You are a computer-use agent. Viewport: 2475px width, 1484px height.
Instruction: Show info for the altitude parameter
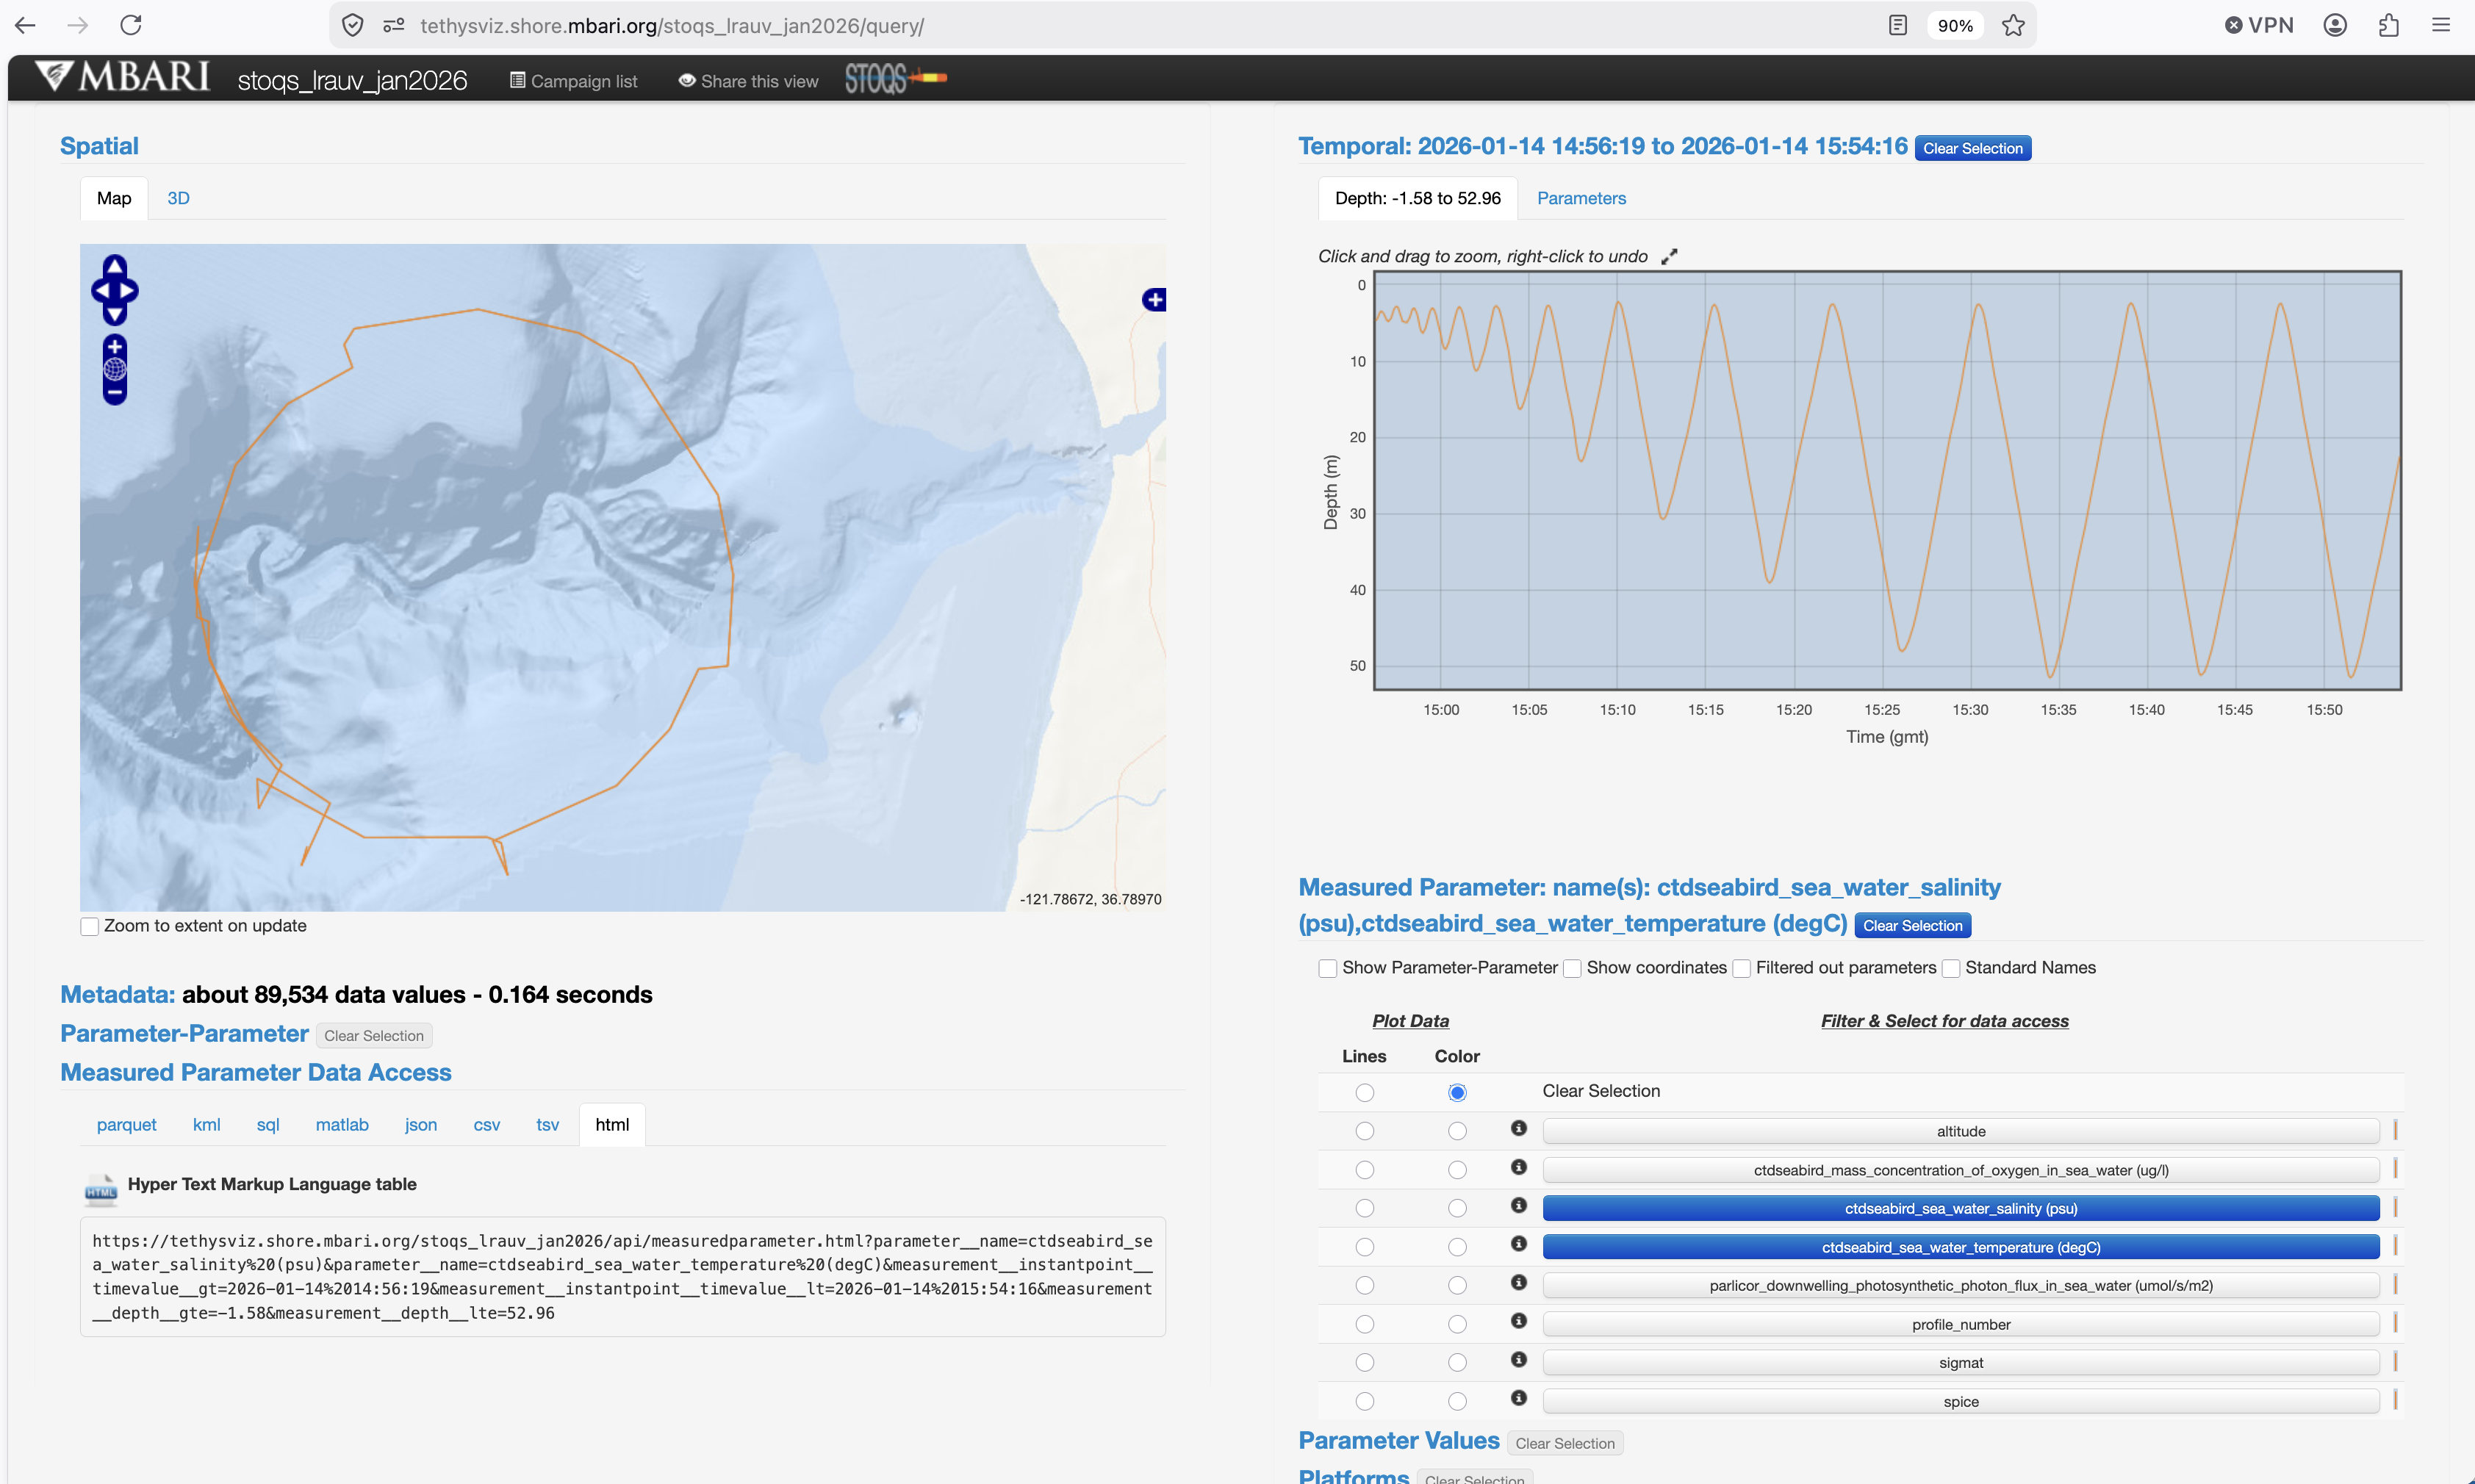click(x=1518, y=1128)
